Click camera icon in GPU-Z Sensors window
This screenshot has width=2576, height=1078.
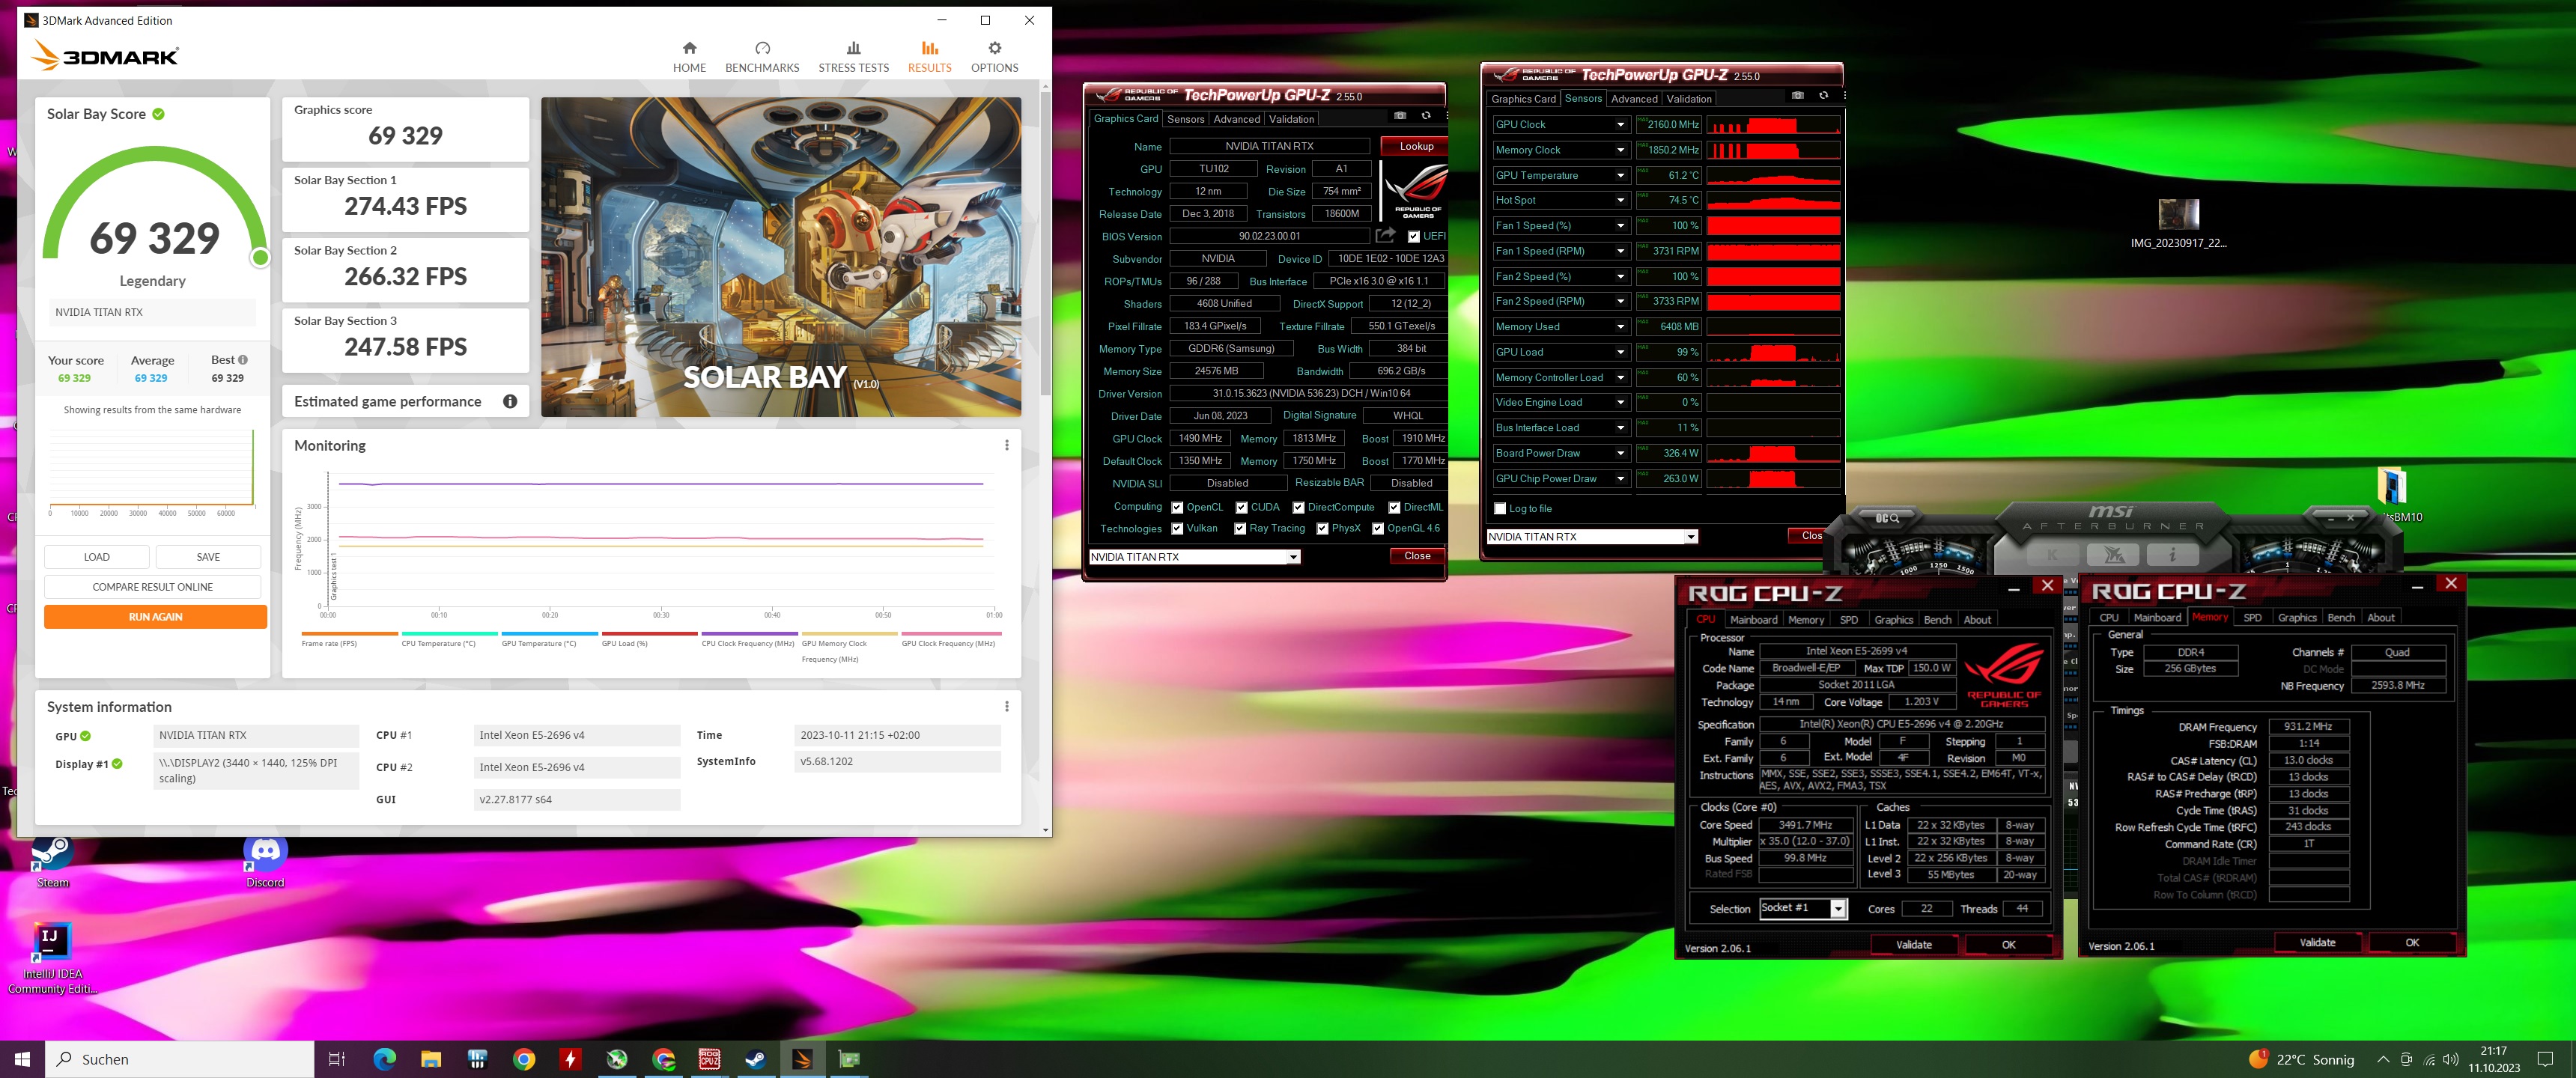pyautogui.click(x=1798, y=96)
